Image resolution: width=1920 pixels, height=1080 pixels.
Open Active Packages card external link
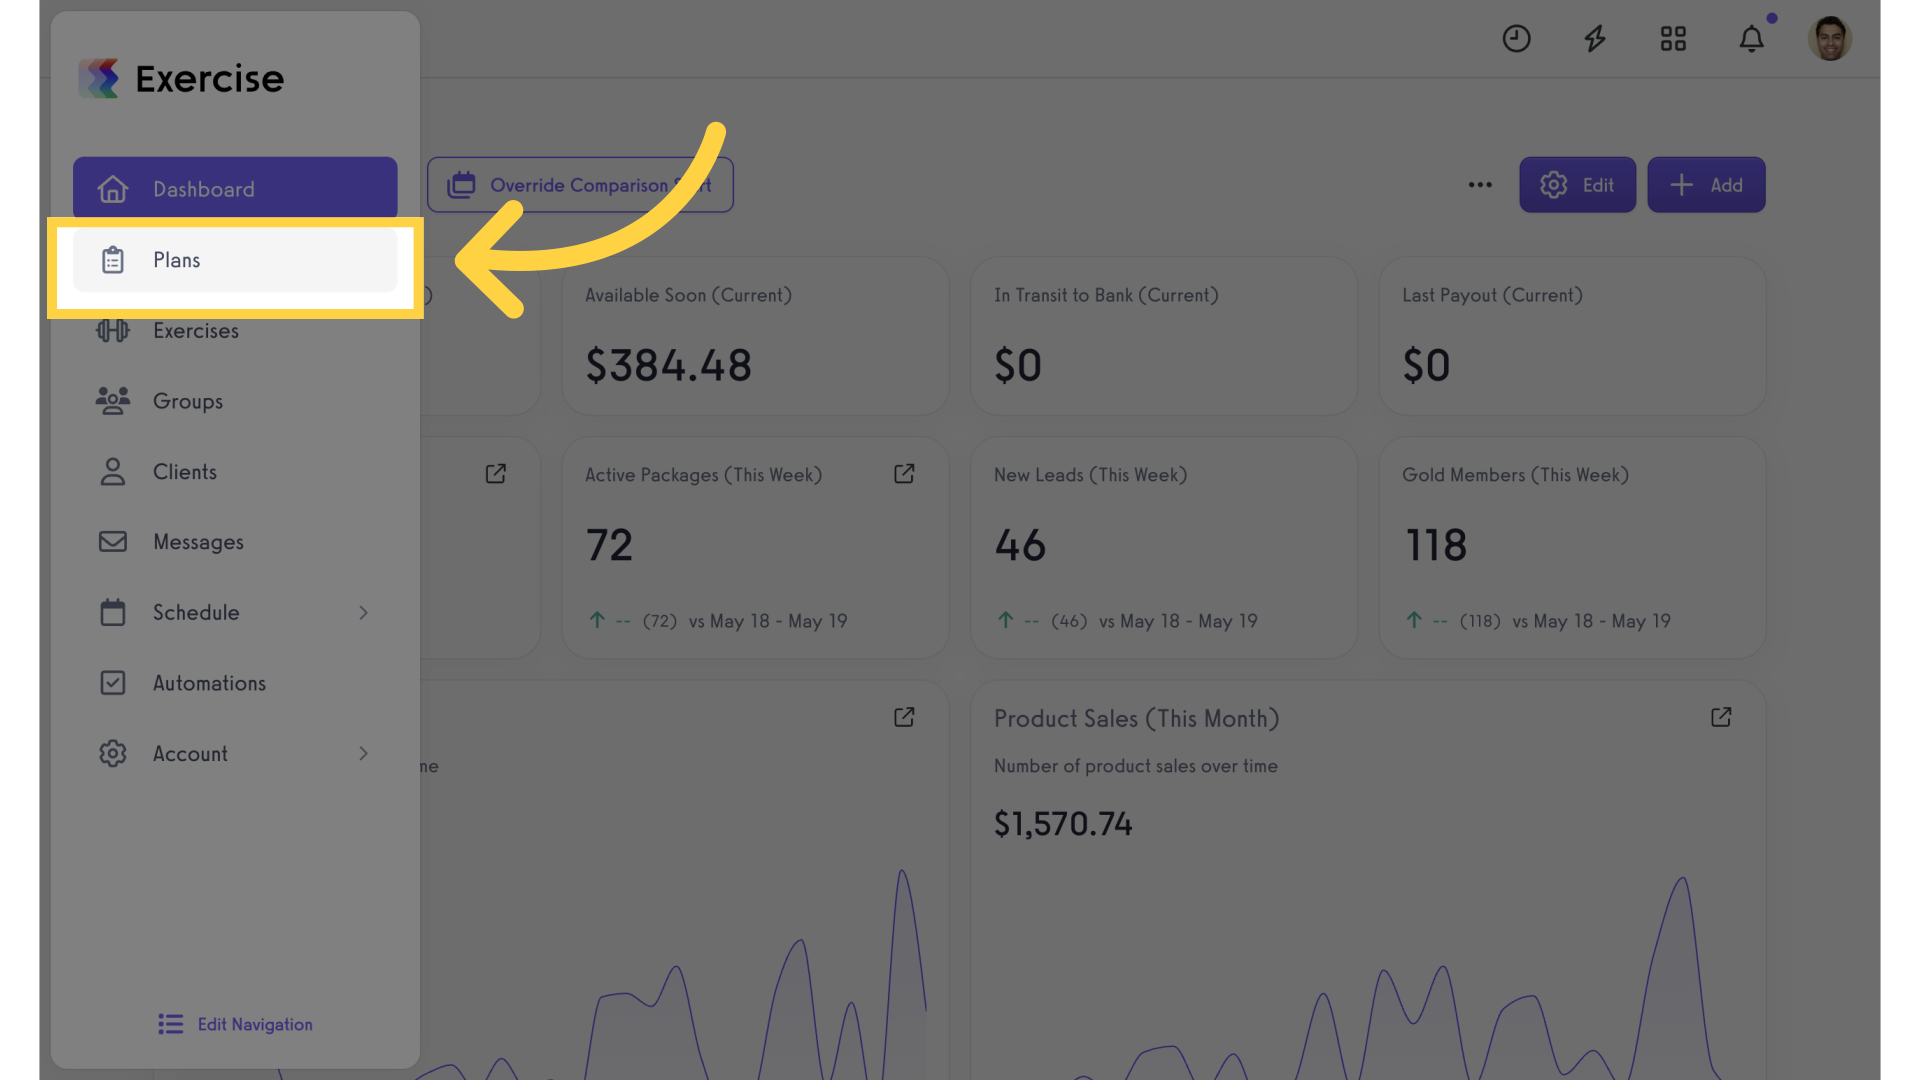[x=904, y=474]
